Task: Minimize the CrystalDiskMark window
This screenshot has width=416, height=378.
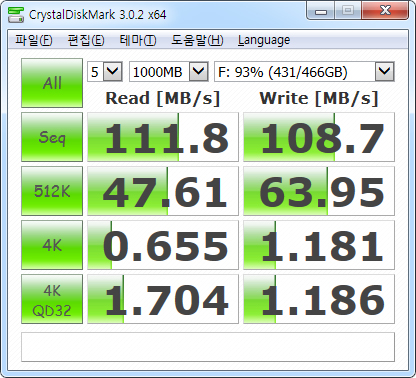Action: coord(321,11)
